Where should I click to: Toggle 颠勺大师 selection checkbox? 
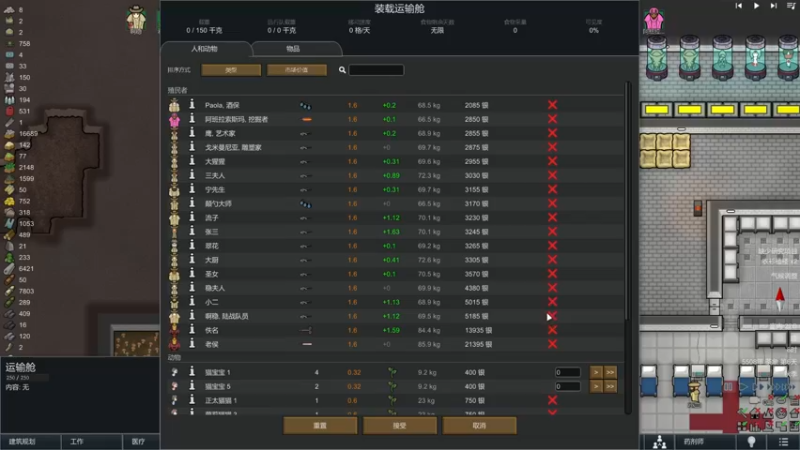[553, 203]
